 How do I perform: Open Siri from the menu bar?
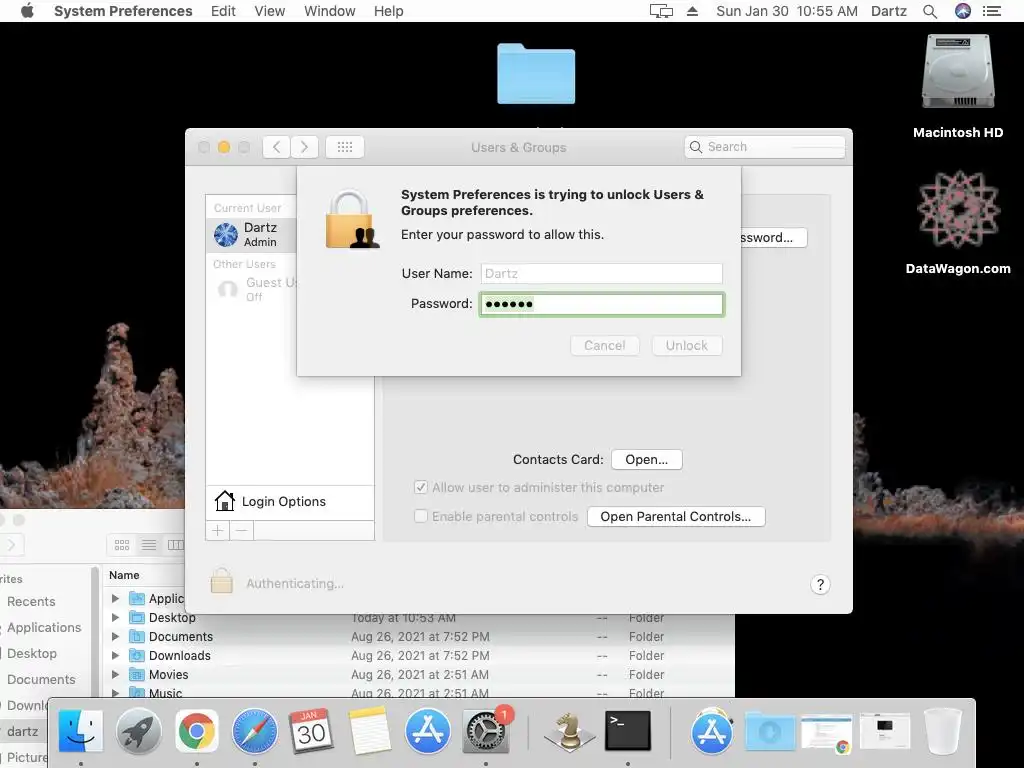(x=963, y=11)
